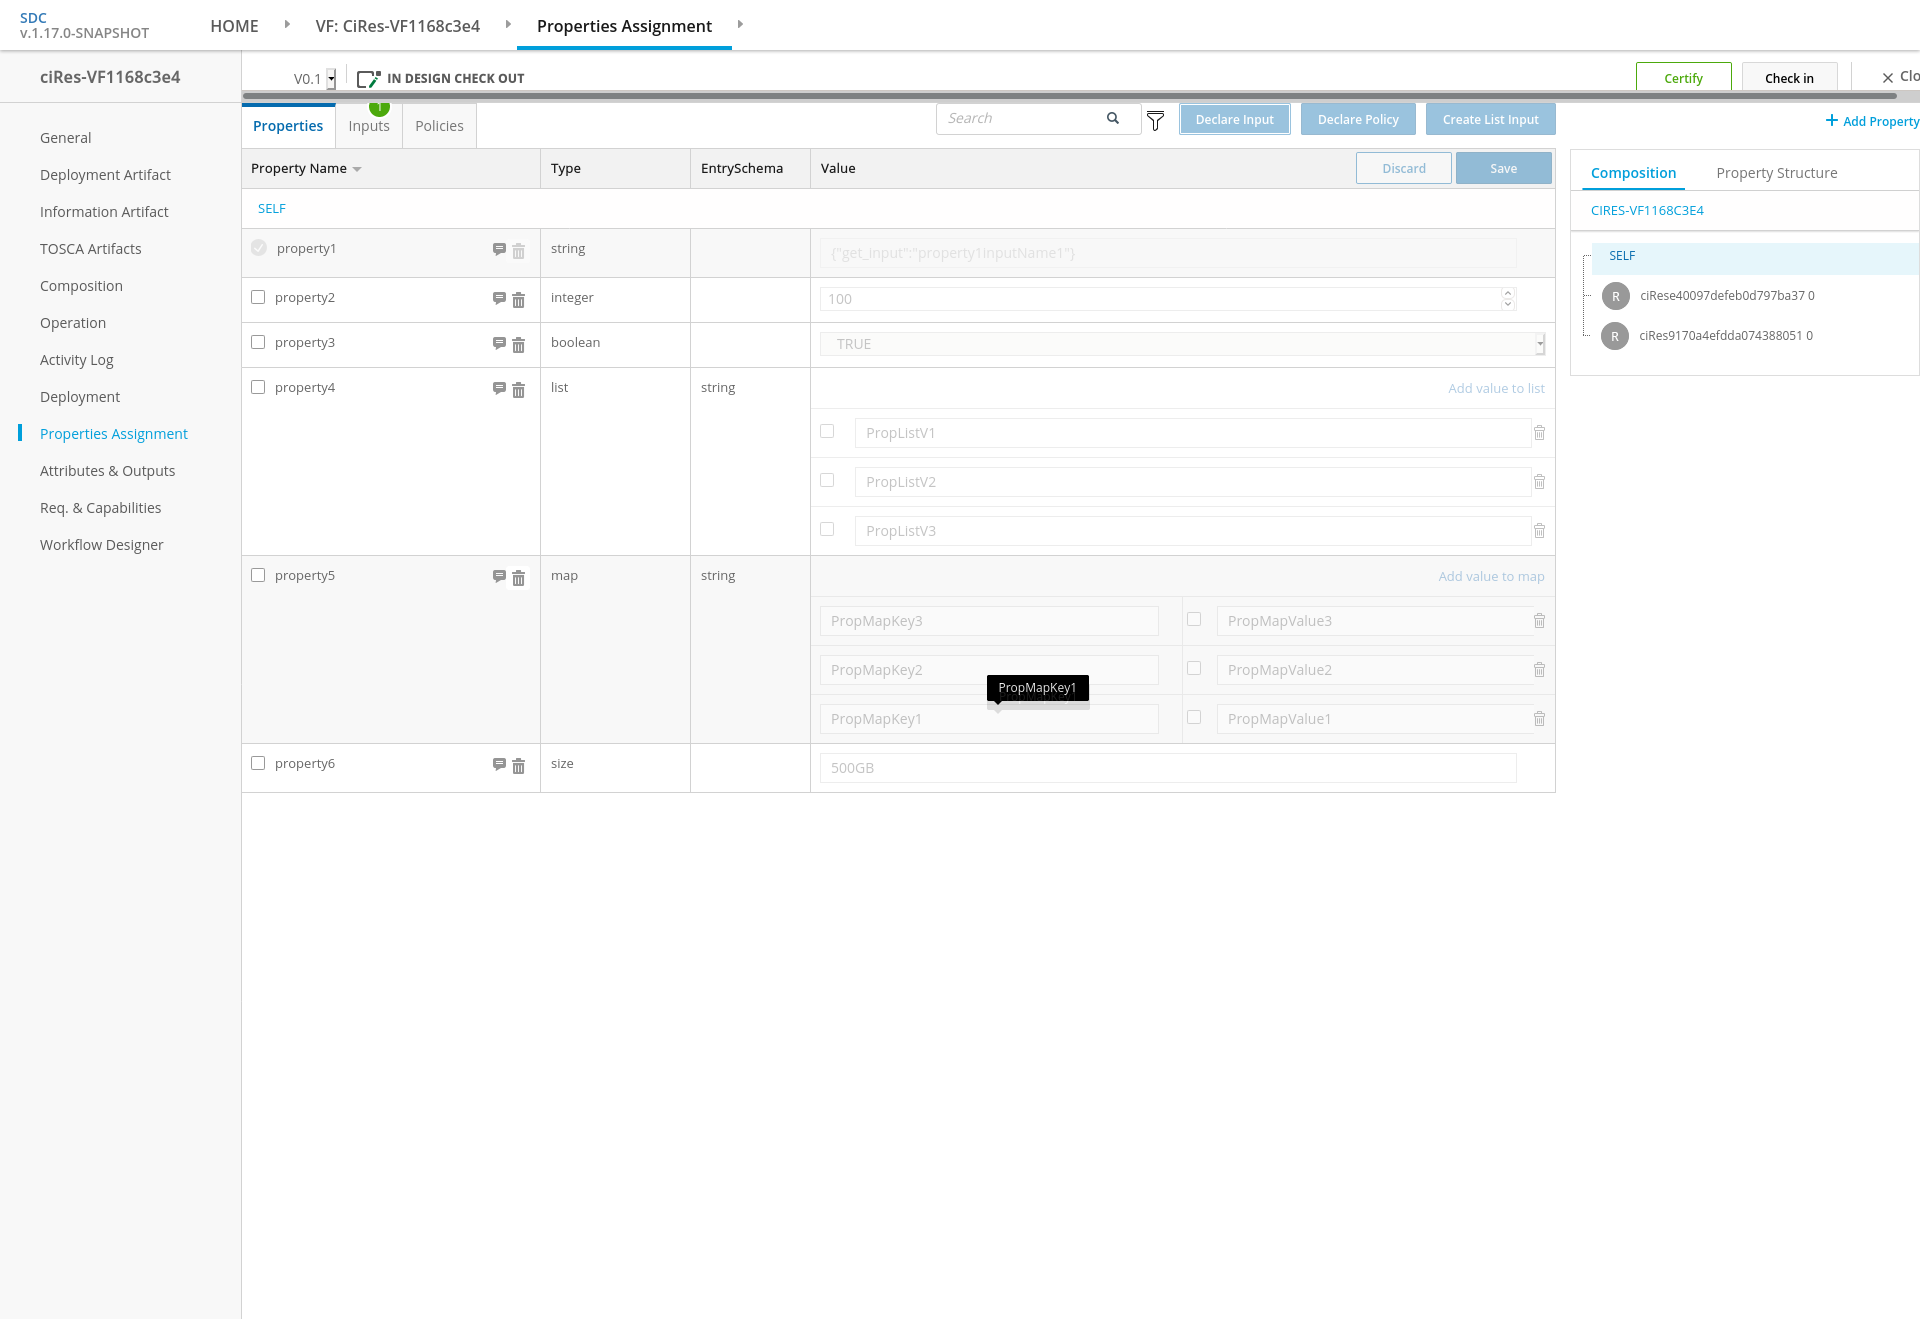Tick the property6 checkbox

coord(258,763)
